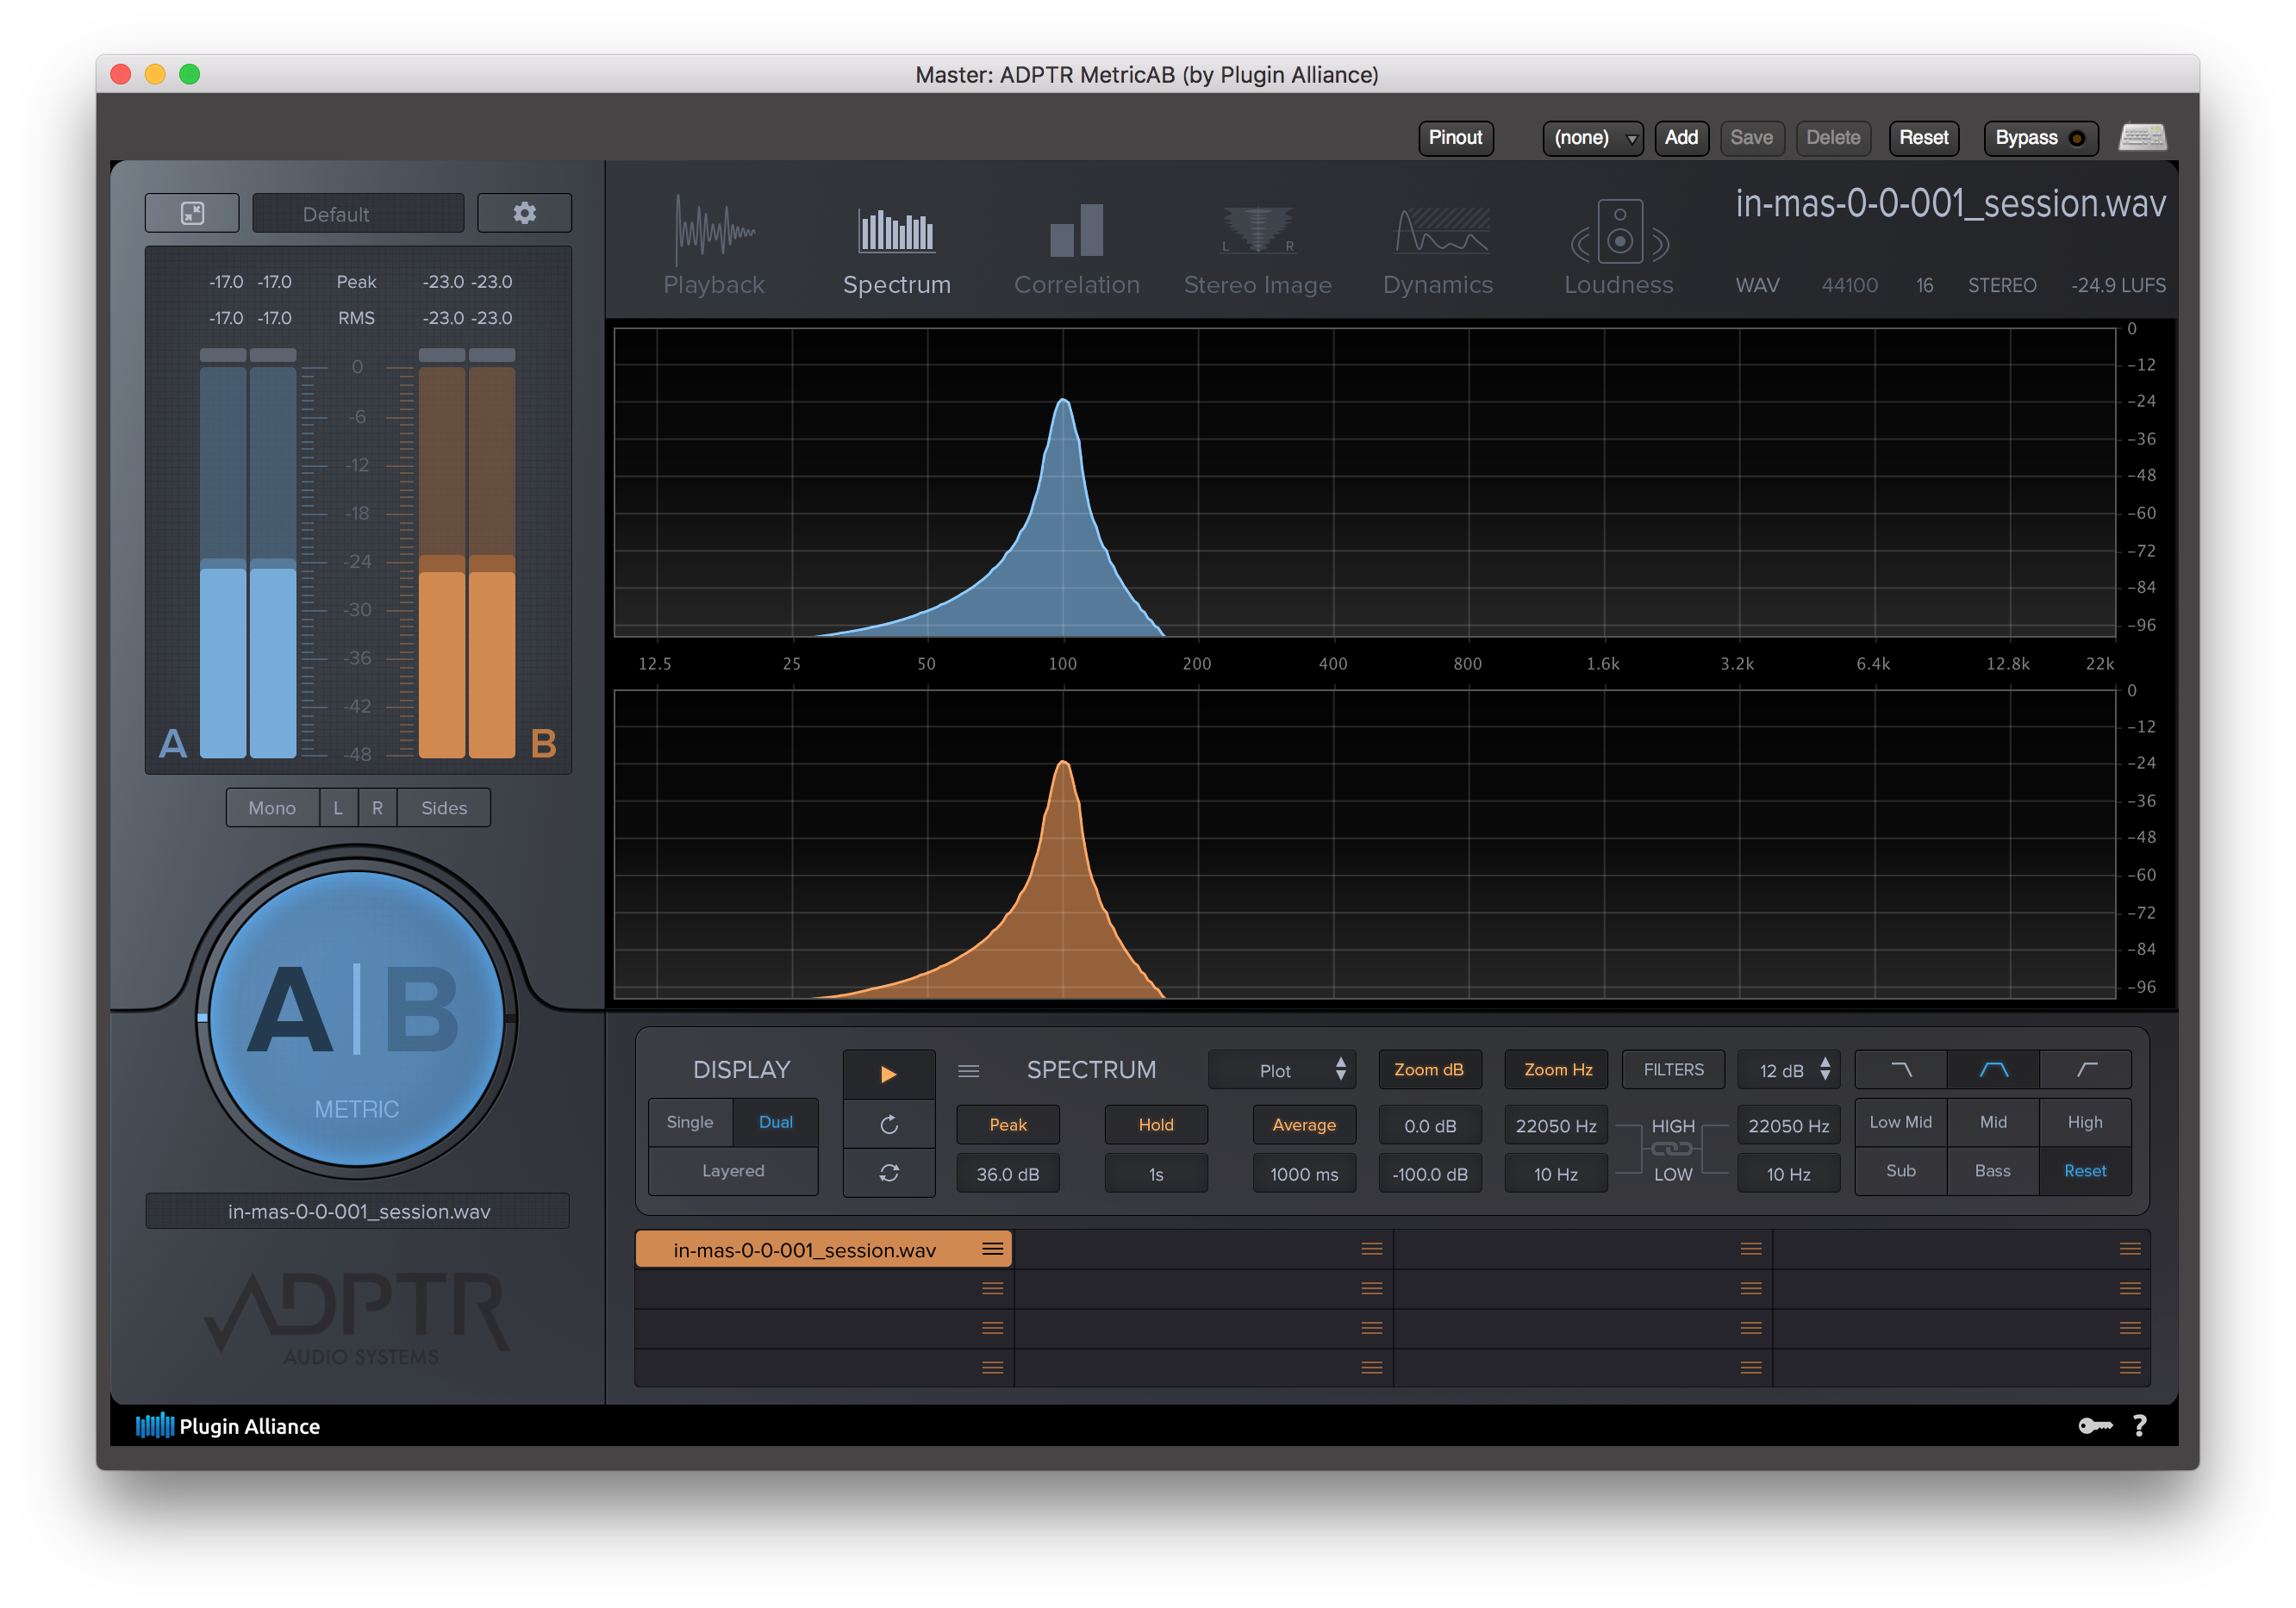Select the high-pass filter shape icon
This screenshot has height=1608, width=2296.
2085,1070
